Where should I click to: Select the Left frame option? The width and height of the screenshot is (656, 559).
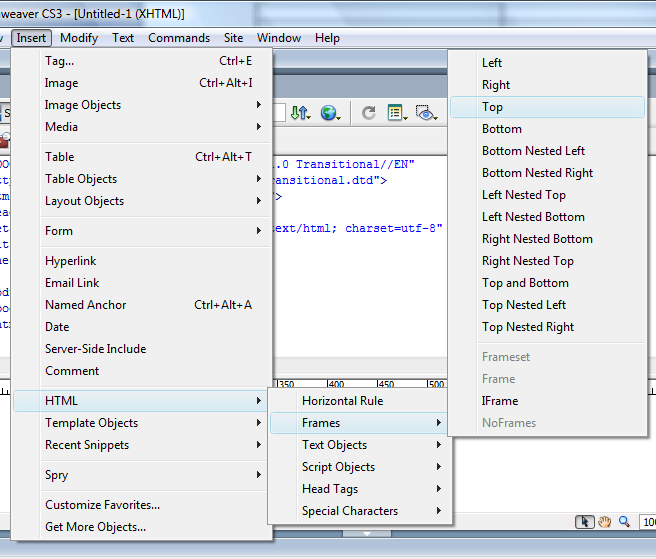[547, 63]
